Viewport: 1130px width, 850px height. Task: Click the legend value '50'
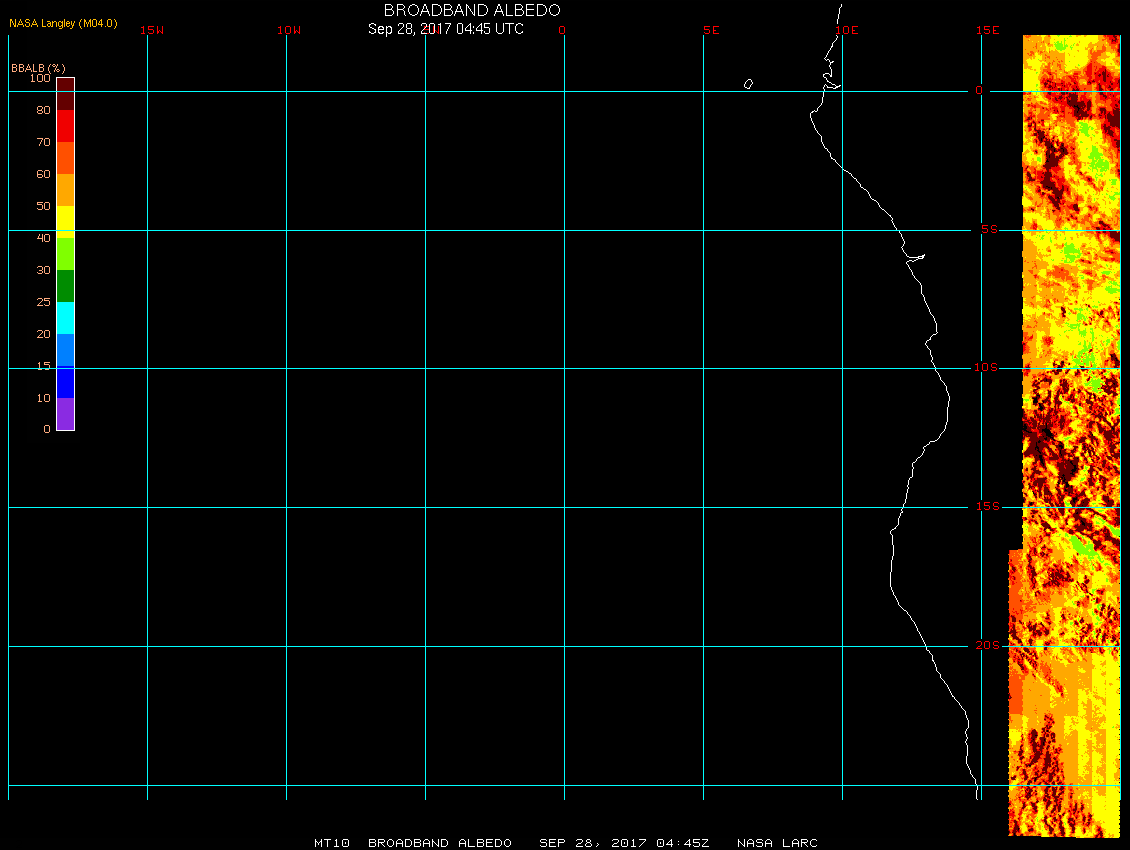click(x=43, y=205)
